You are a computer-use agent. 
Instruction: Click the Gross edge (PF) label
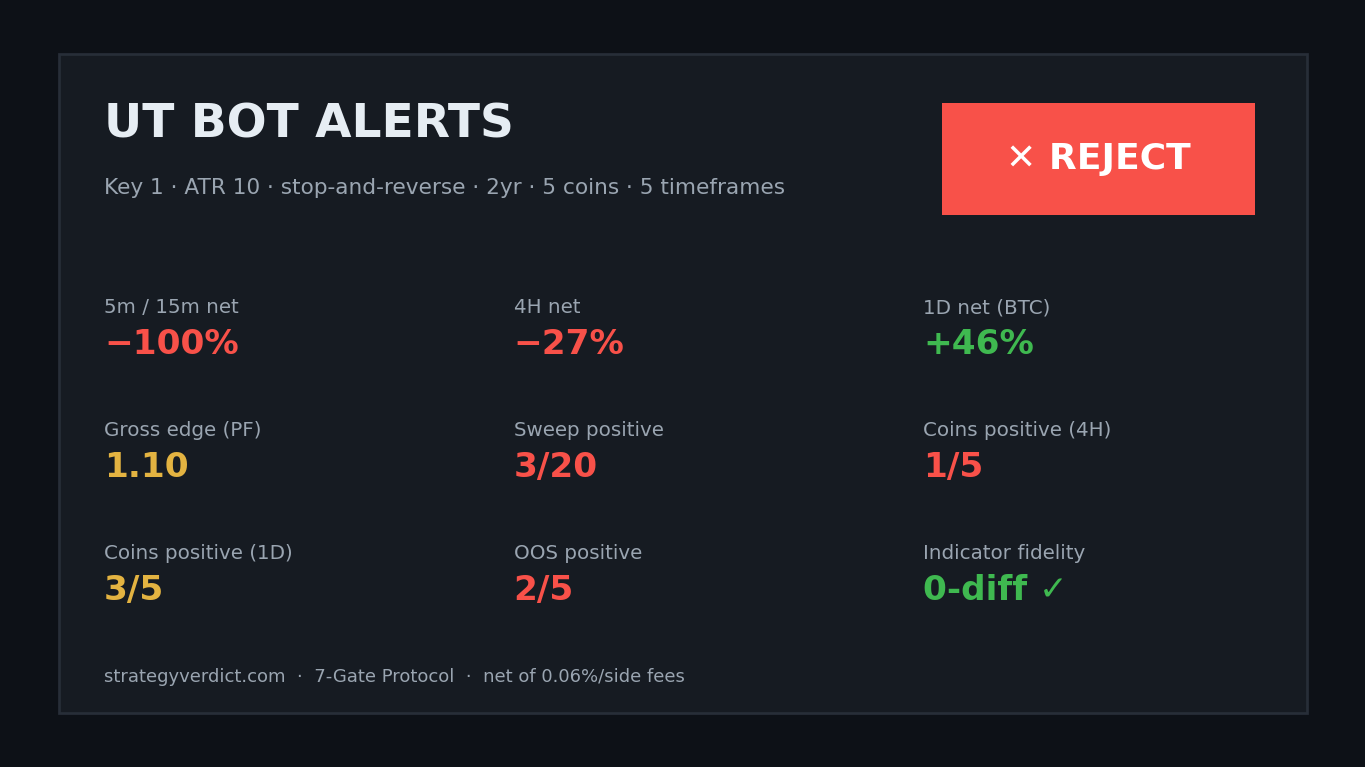[x=182, y=431]
